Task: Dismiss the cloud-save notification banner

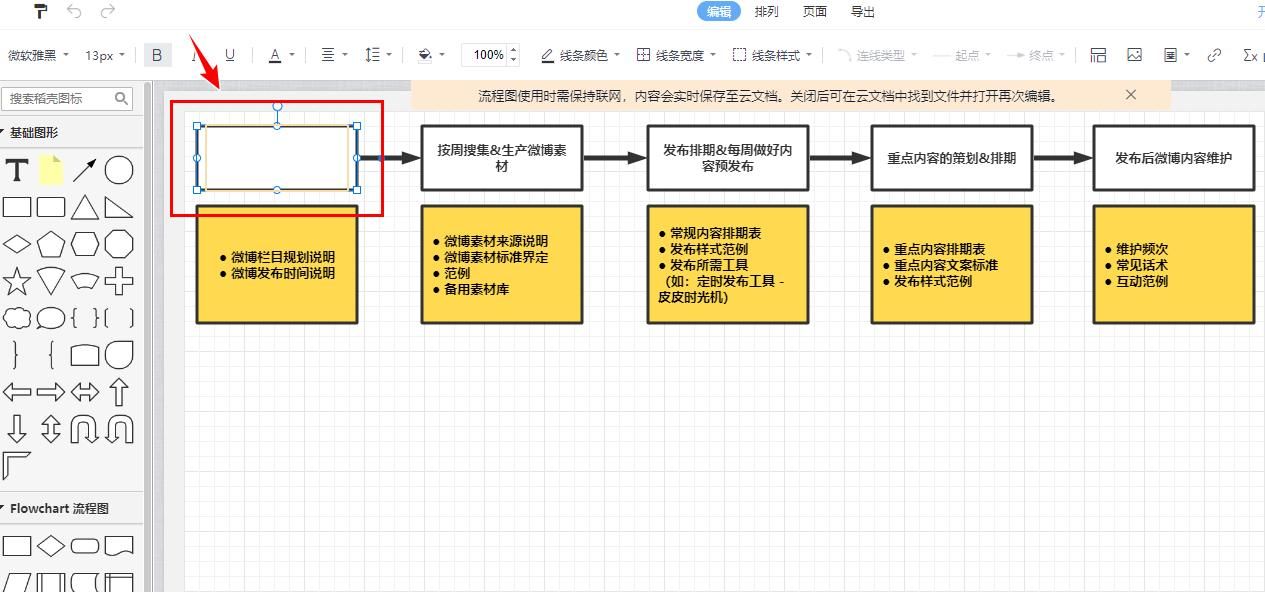Action: coord(1130,95)
